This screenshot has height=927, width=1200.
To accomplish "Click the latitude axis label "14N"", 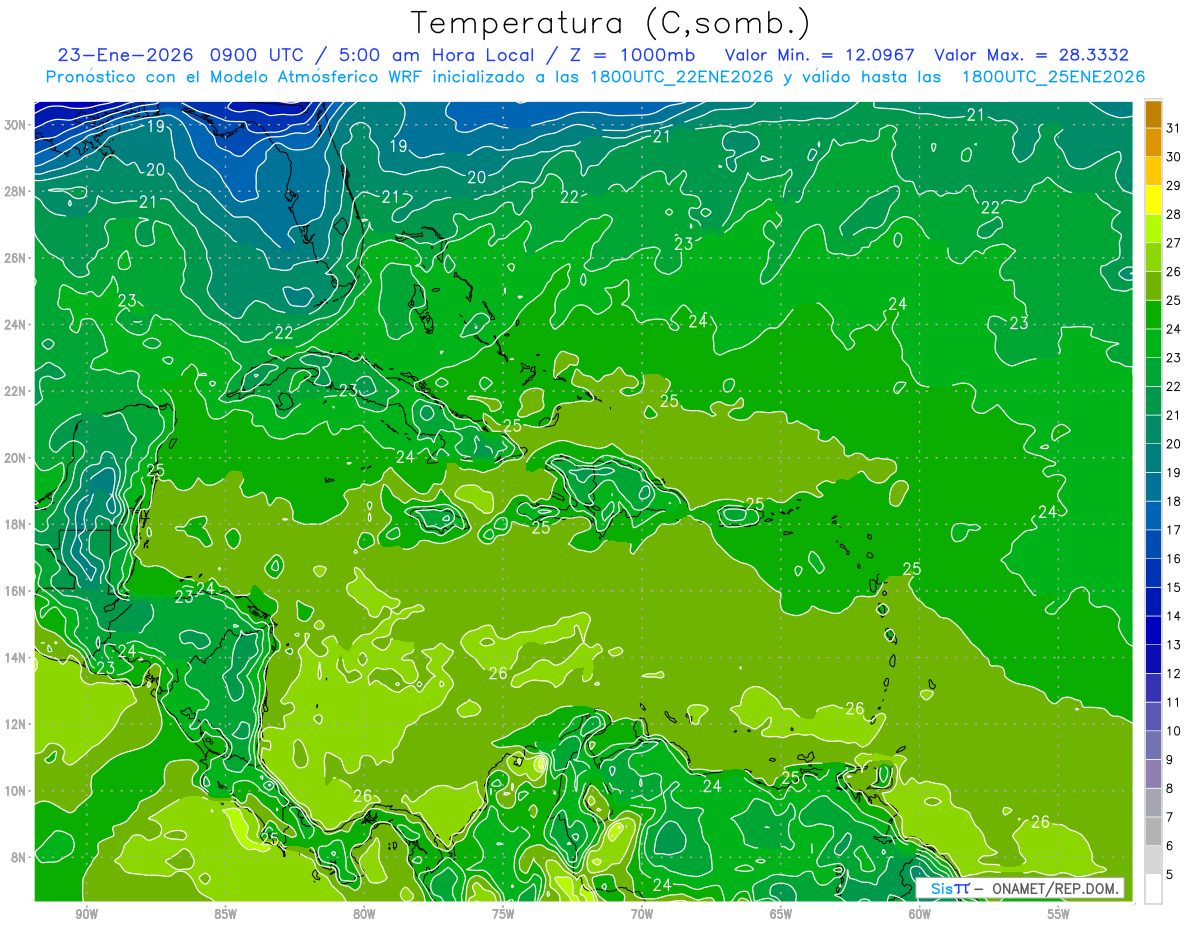I will click(x=16, y=658).
